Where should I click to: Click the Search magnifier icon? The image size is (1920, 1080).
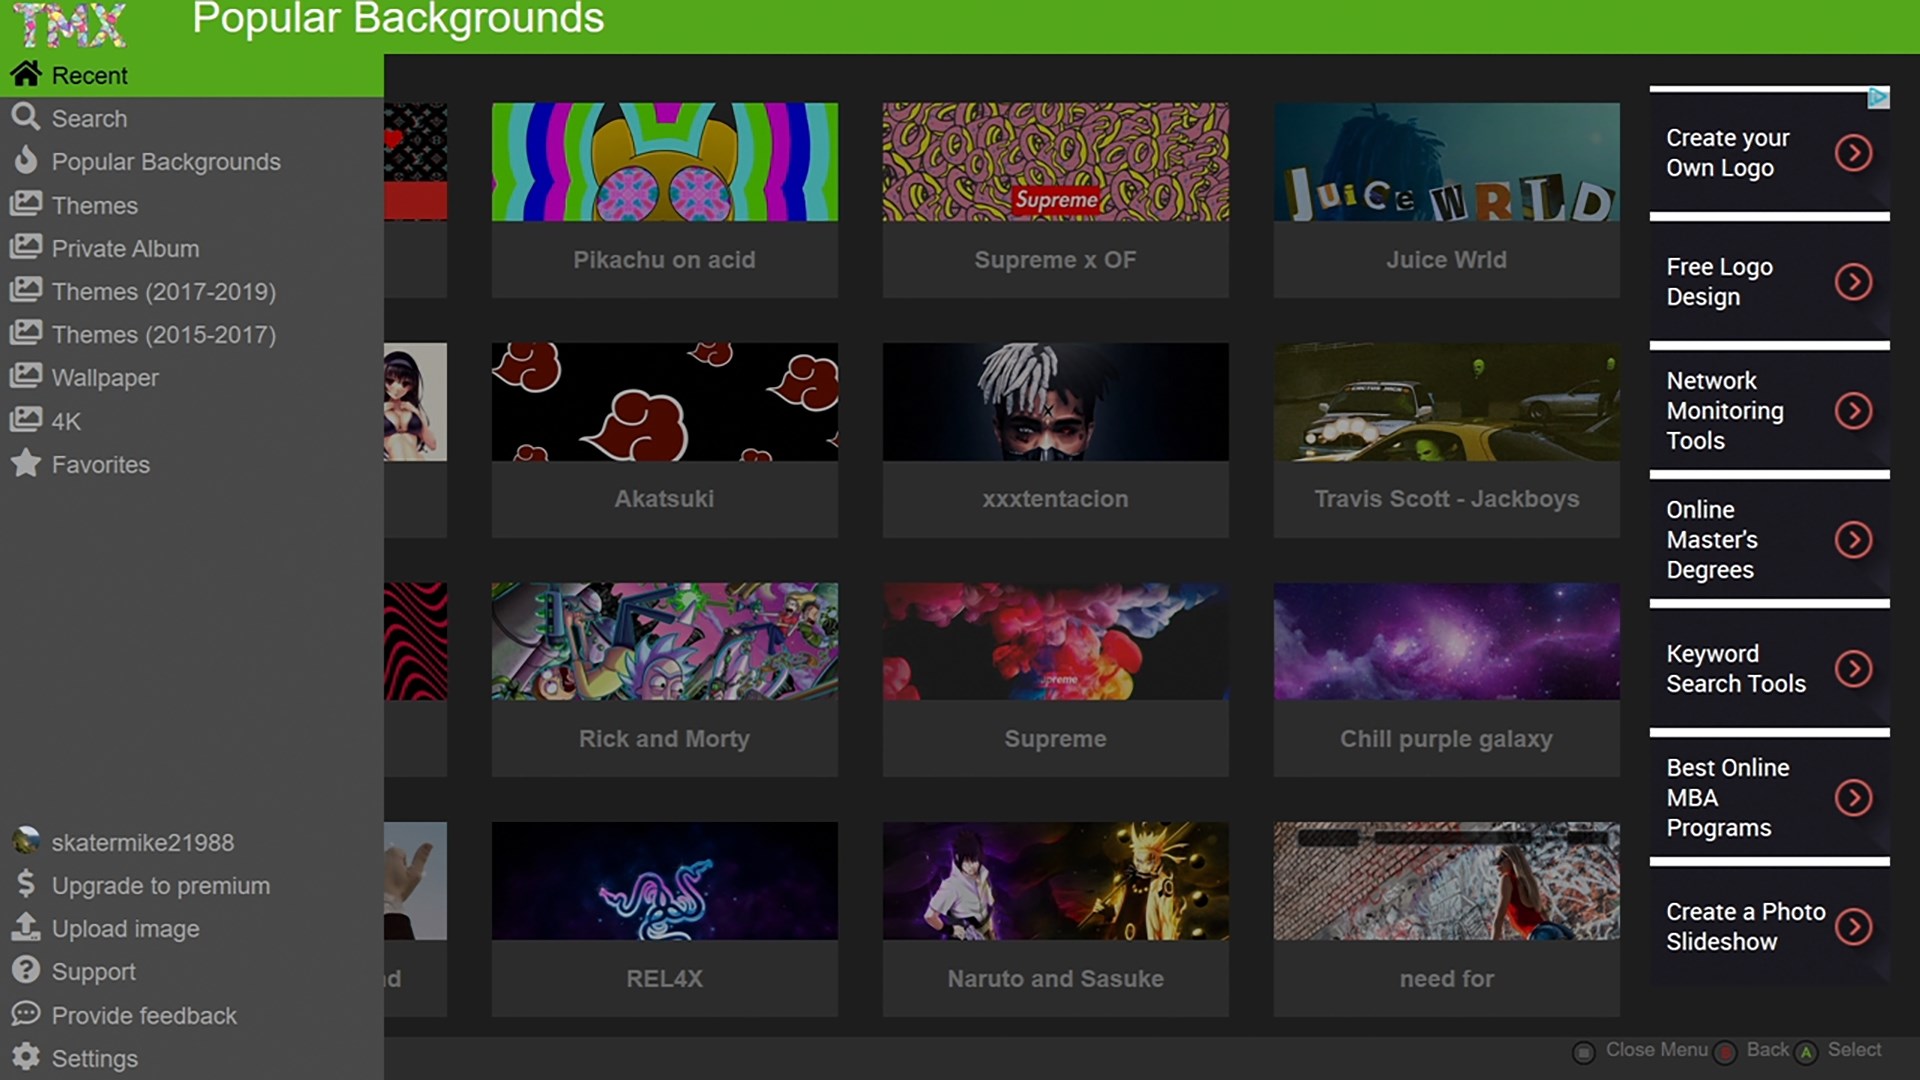pyautogui.click(x=25, y=118)
